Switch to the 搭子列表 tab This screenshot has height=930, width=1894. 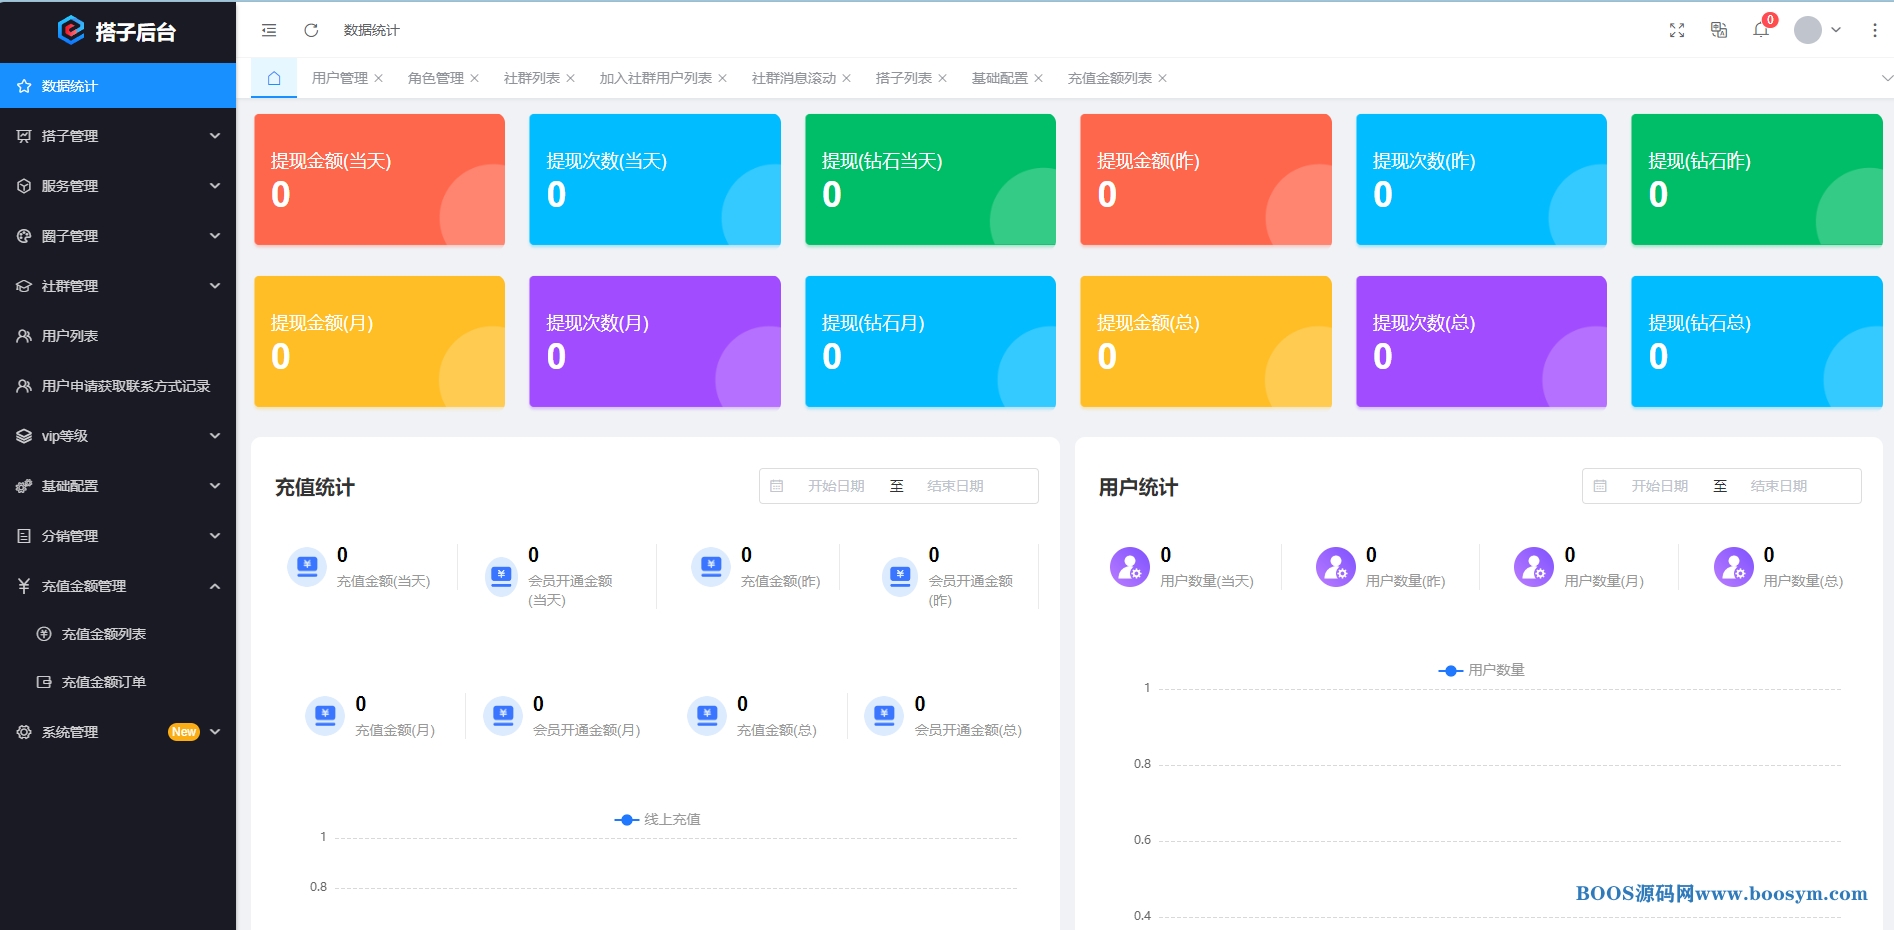[x=904, y=78]
